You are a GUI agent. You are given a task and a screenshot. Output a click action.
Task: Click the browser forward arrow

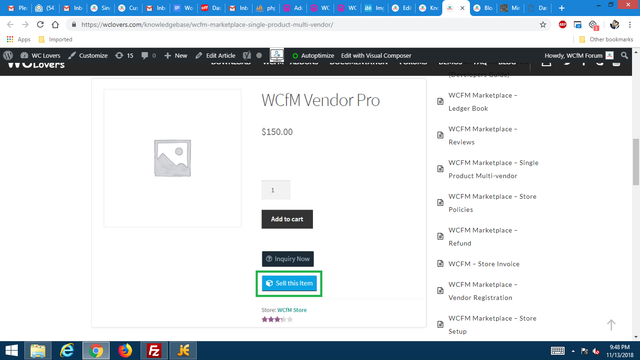click(x=25, y=24)
